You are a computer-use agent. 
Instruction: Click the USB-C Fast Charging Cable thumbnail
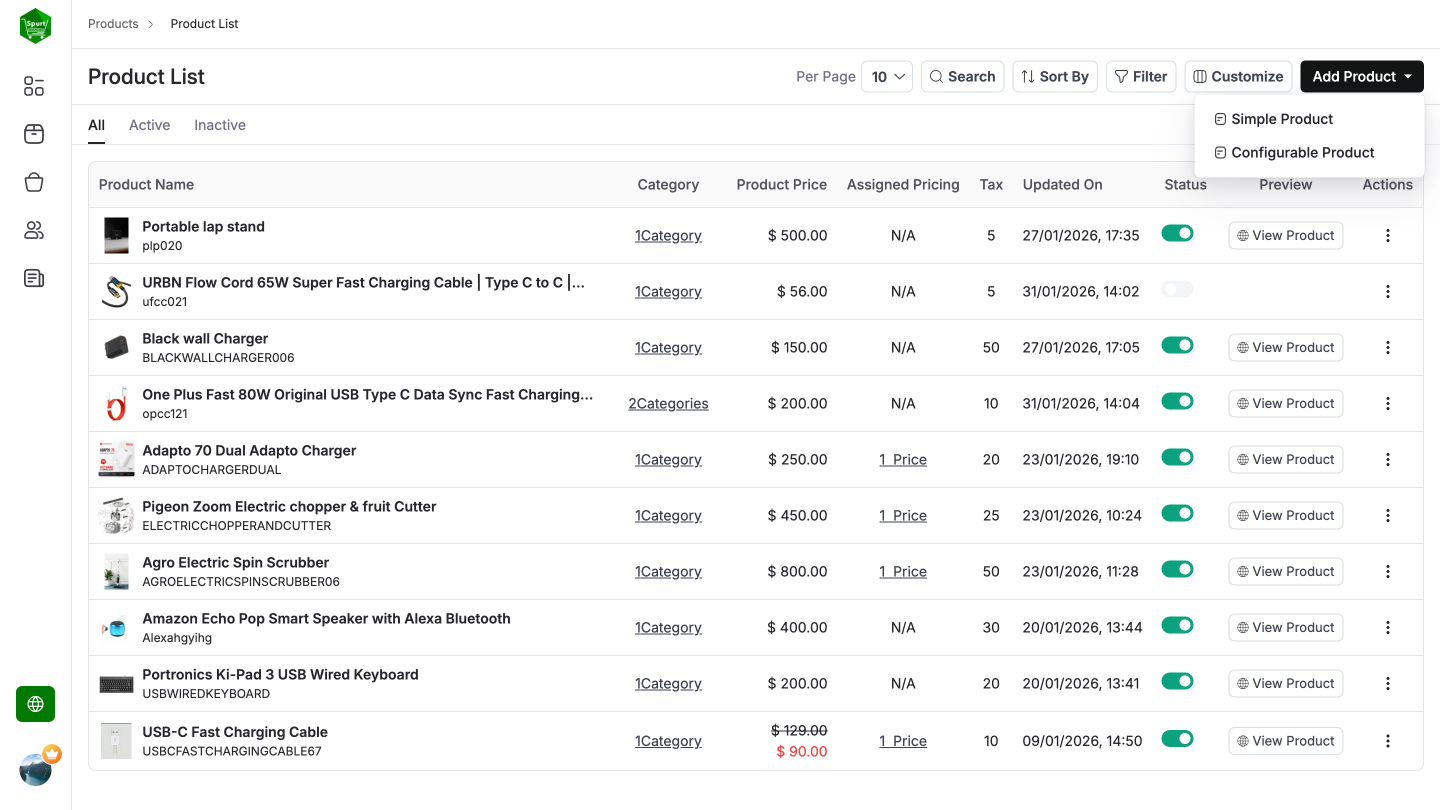coord(115,740)
